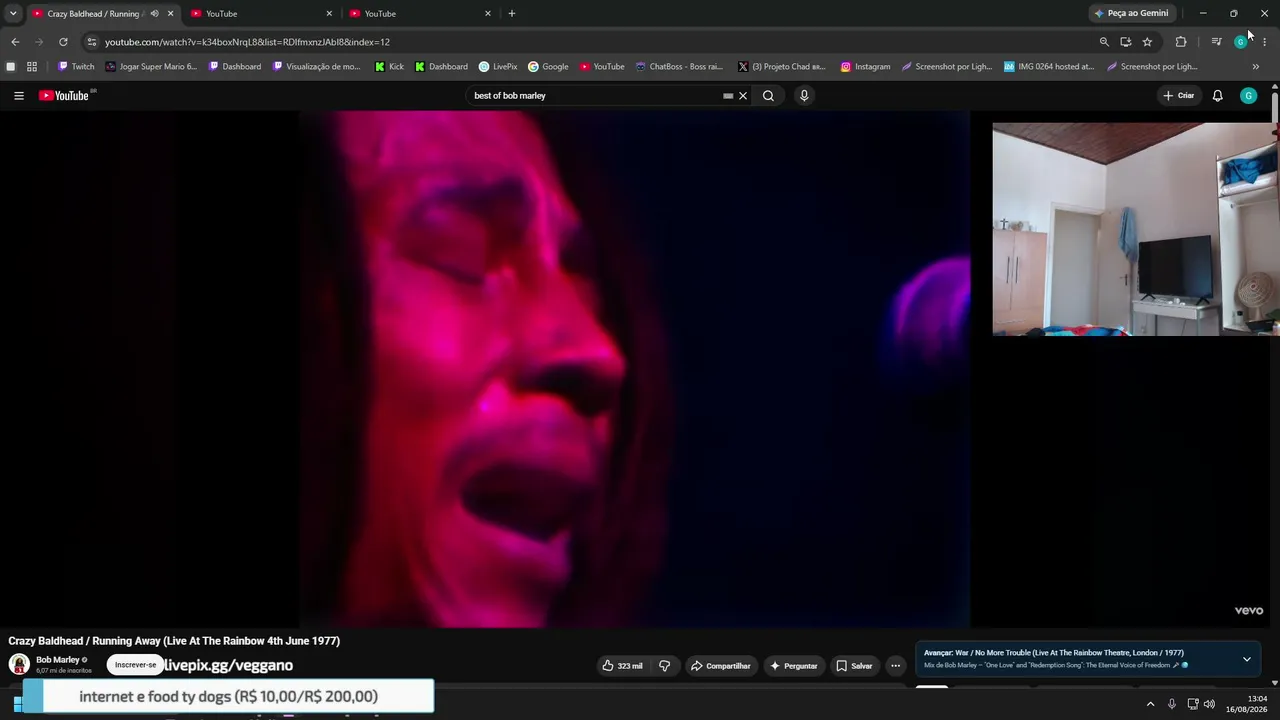Mute the Crazy Baldhead tab audio
Viewport: 1280px width, 720px height.
pos(154,14)
